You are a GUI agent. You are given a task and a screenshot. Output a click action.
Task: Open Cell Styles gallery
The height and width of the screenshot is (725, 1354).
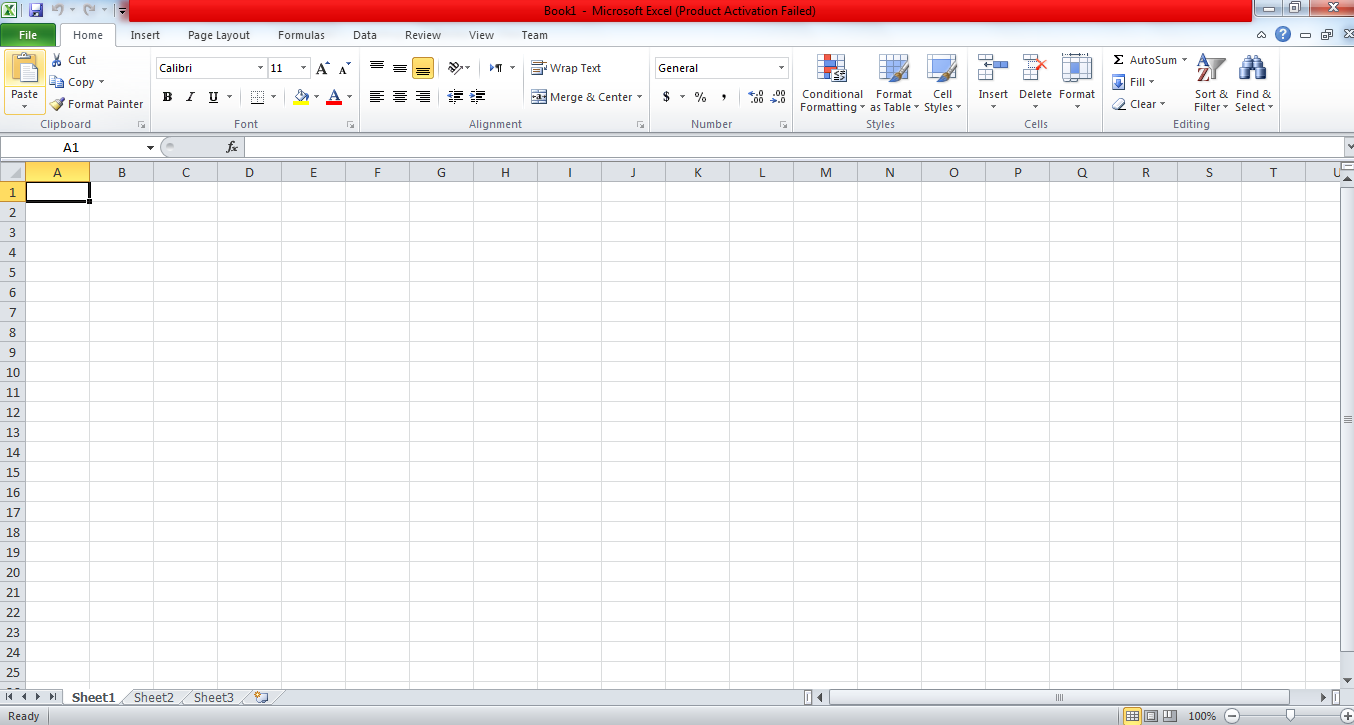942,83
